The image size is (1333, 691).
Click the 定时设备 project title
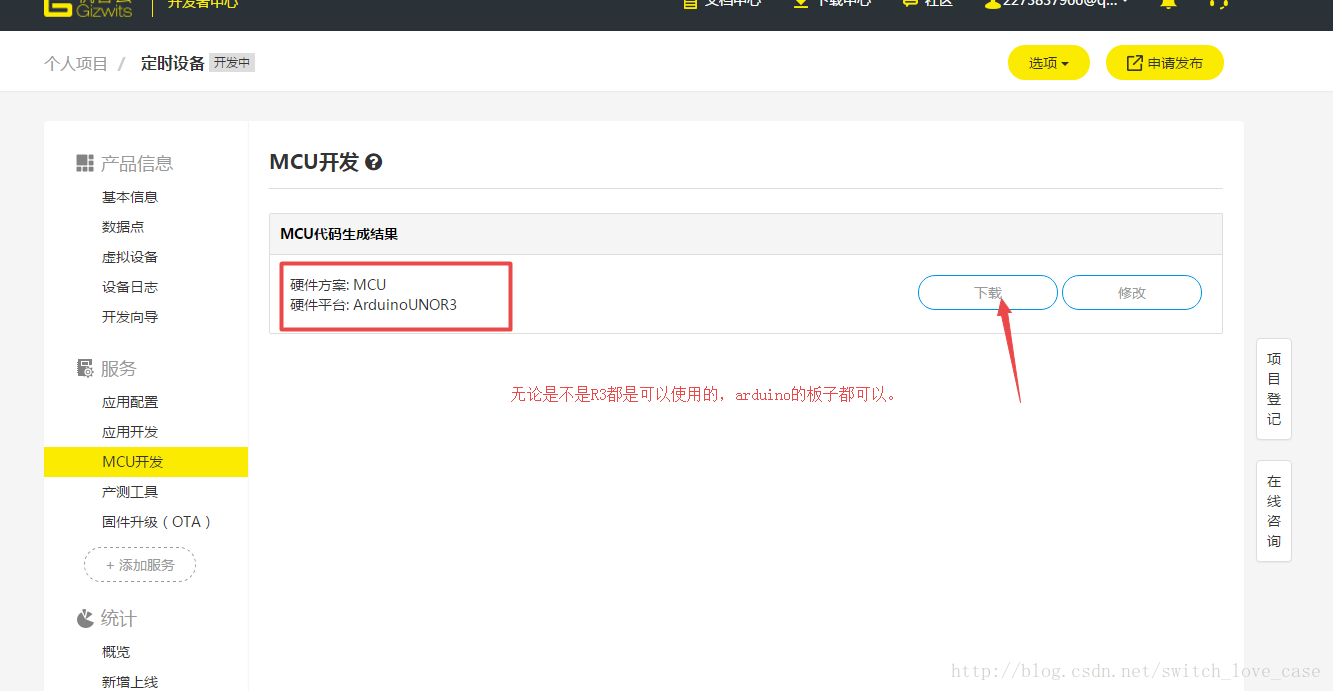pos(173,63)
